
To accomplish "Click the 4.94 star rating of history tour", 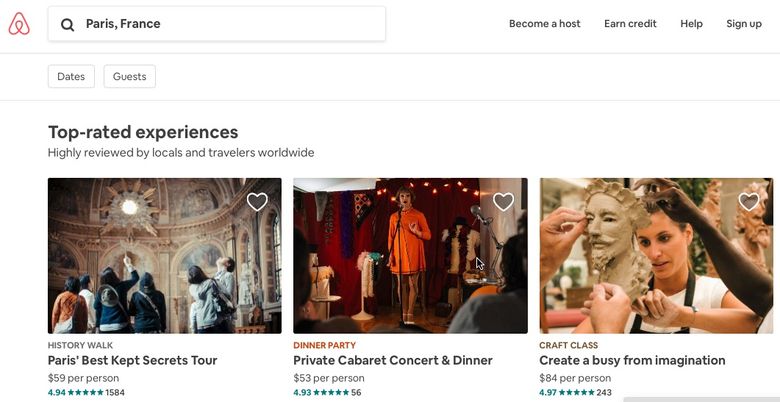I will [x=86, y=393].
